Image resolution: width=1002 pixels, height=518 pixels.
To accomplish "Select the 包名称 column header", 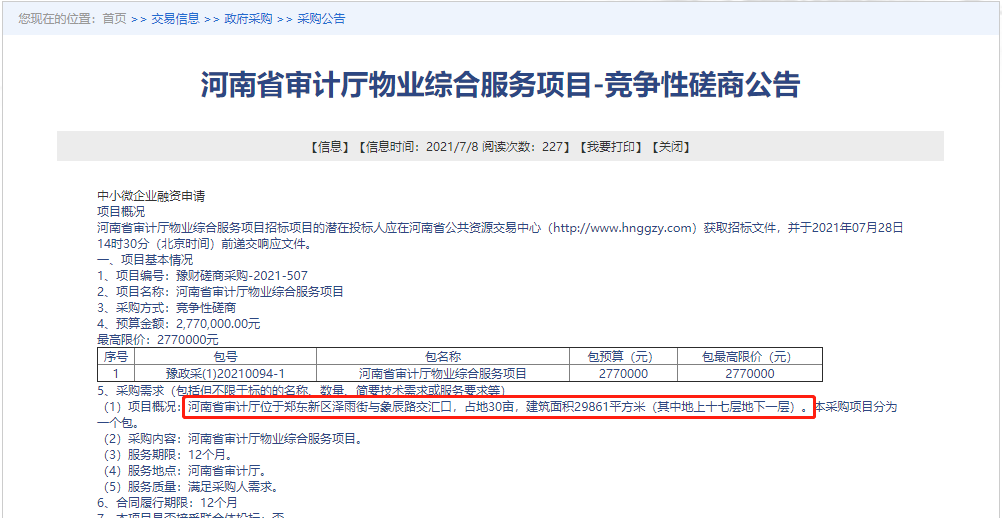I will click(x=442, y=357).
